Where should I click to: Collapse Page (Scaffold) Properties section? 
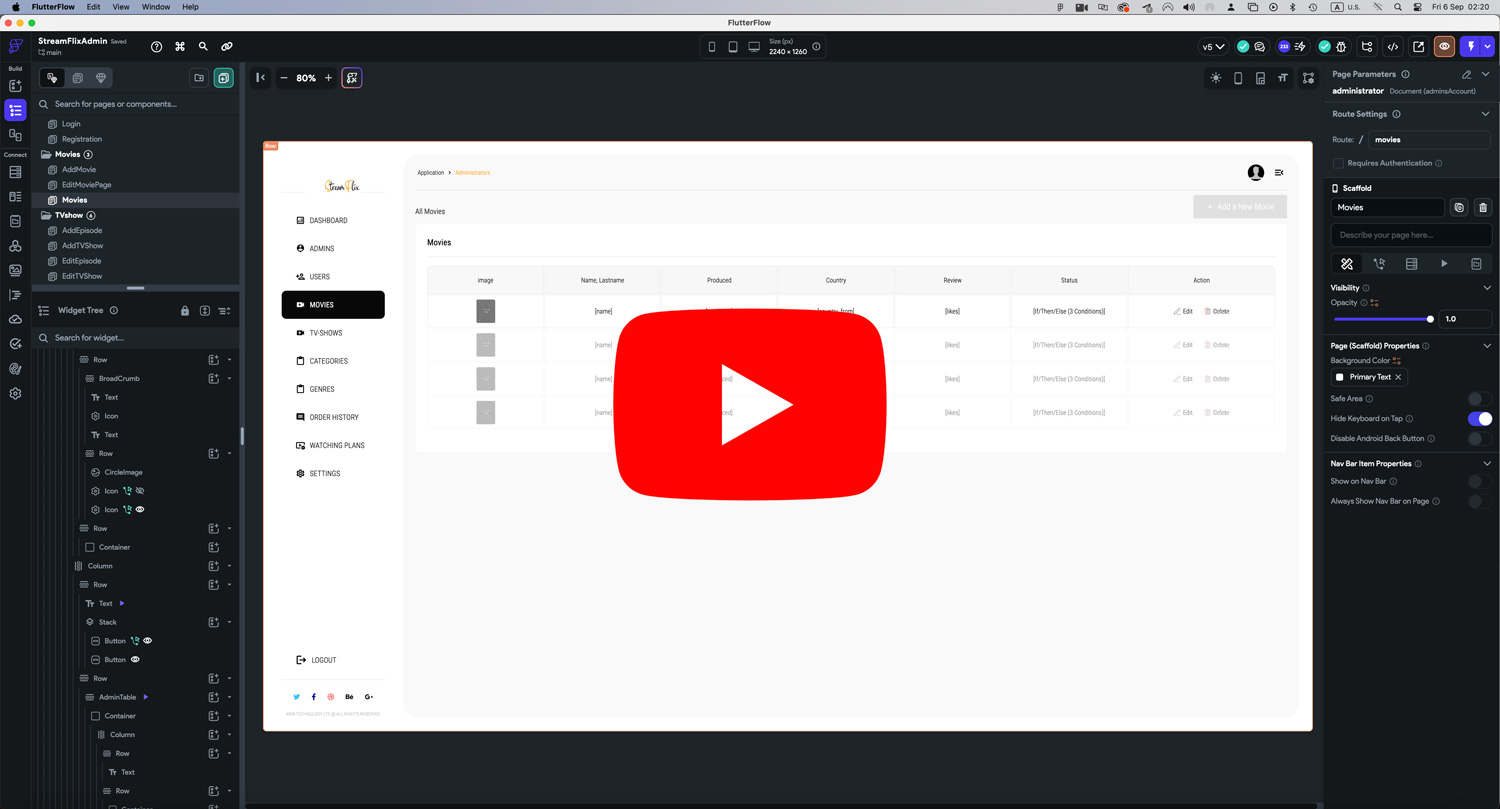[x=1486, y=346]
